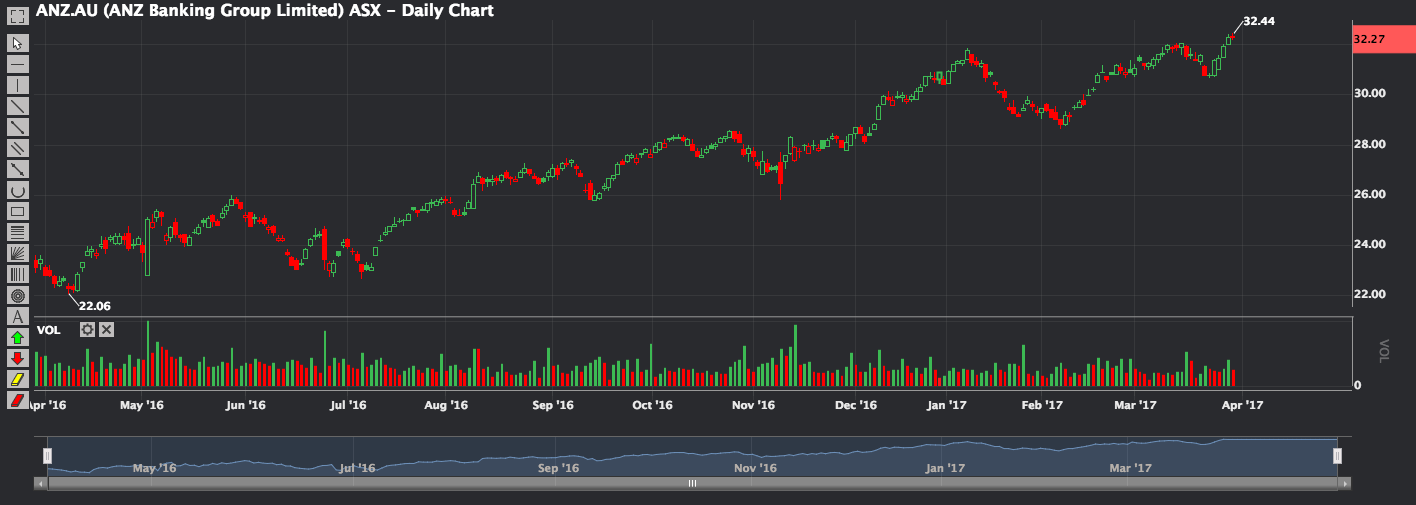Click the 32.44 high price annotation
Viewport: 1416px width, 505px height.
(1259, 20)
